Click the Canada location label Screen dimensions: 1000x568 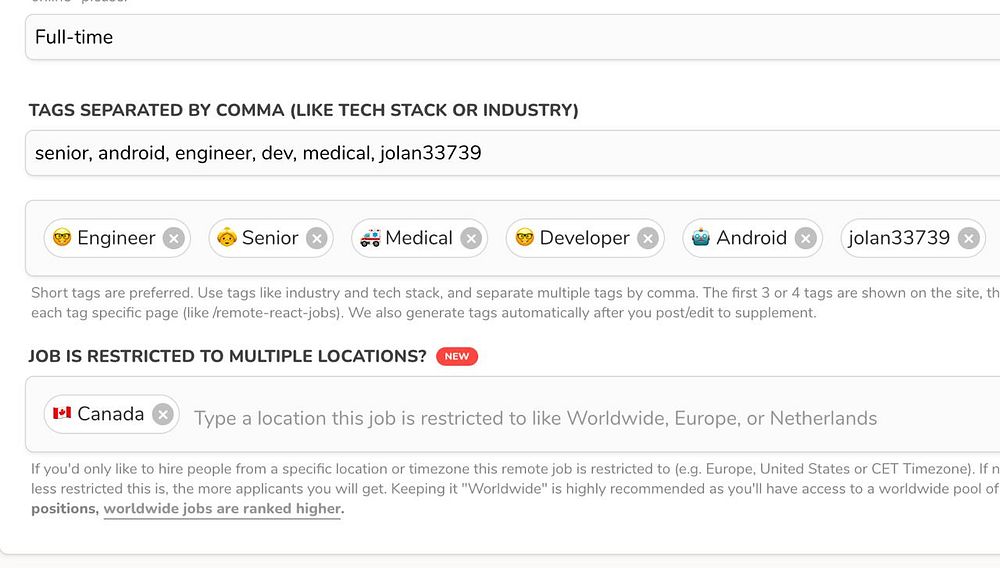(x=110, y=414)
